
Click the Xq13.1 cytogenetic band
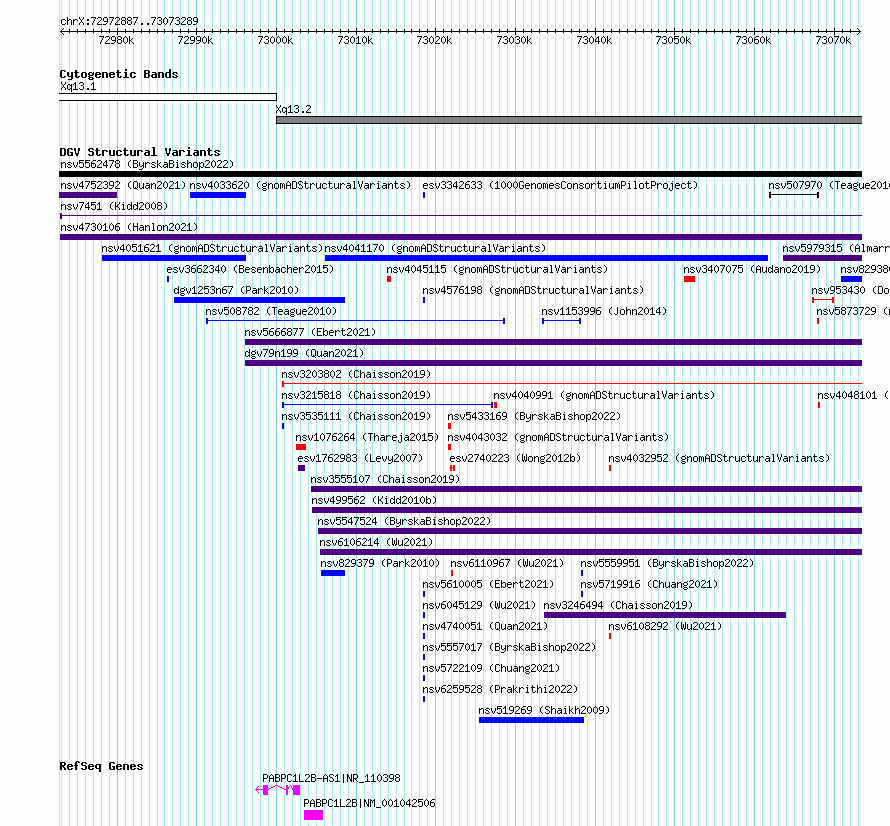pos(168,97)
